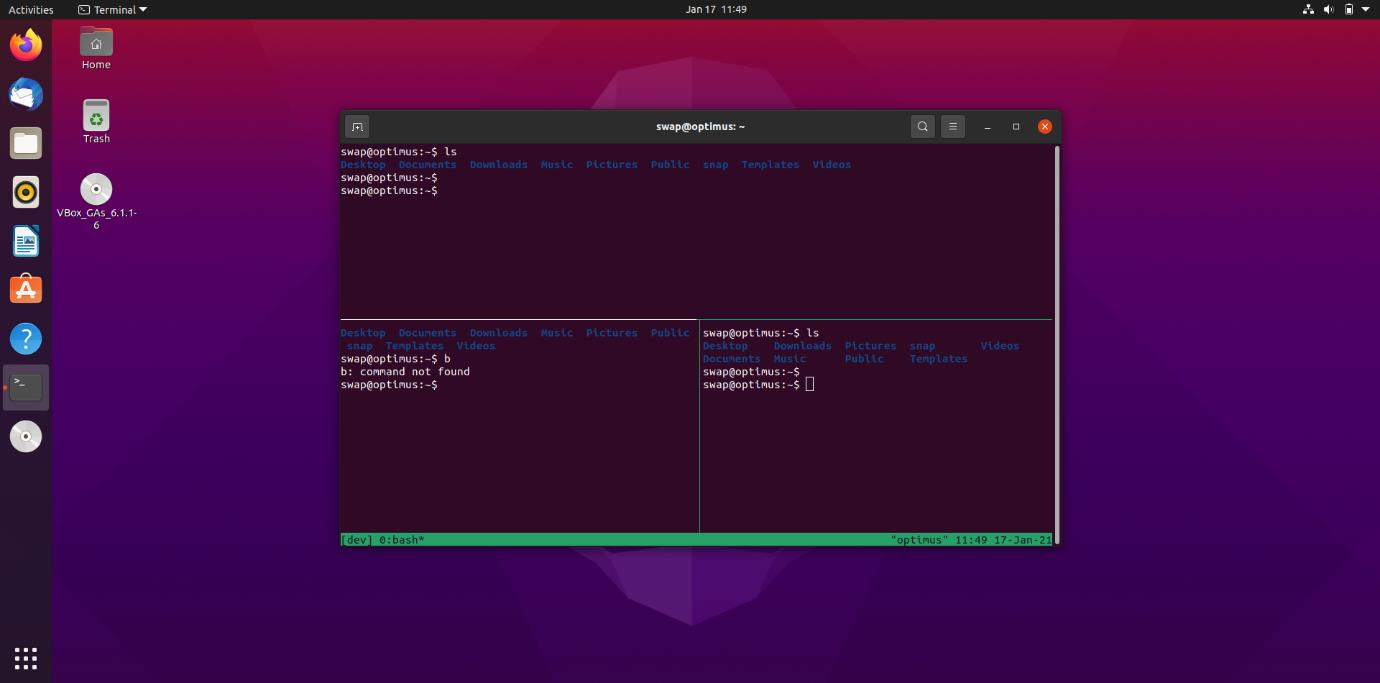
Task: Open the Help icon in the dock
Action: coord(26,339)
